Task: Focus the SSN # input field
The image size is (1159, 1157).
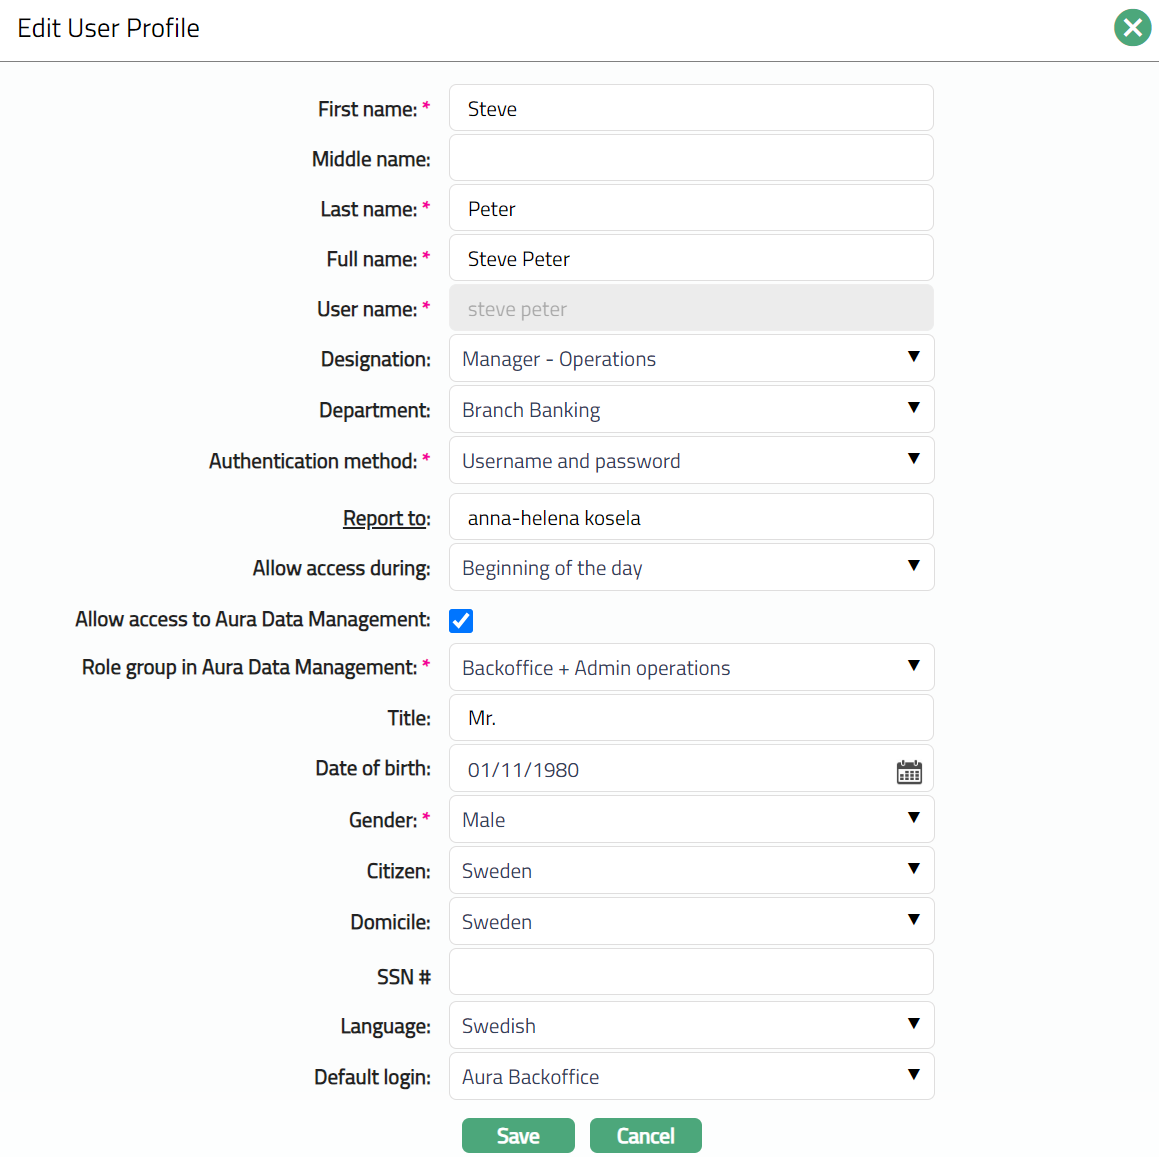Action: click(x=691, y=973)
